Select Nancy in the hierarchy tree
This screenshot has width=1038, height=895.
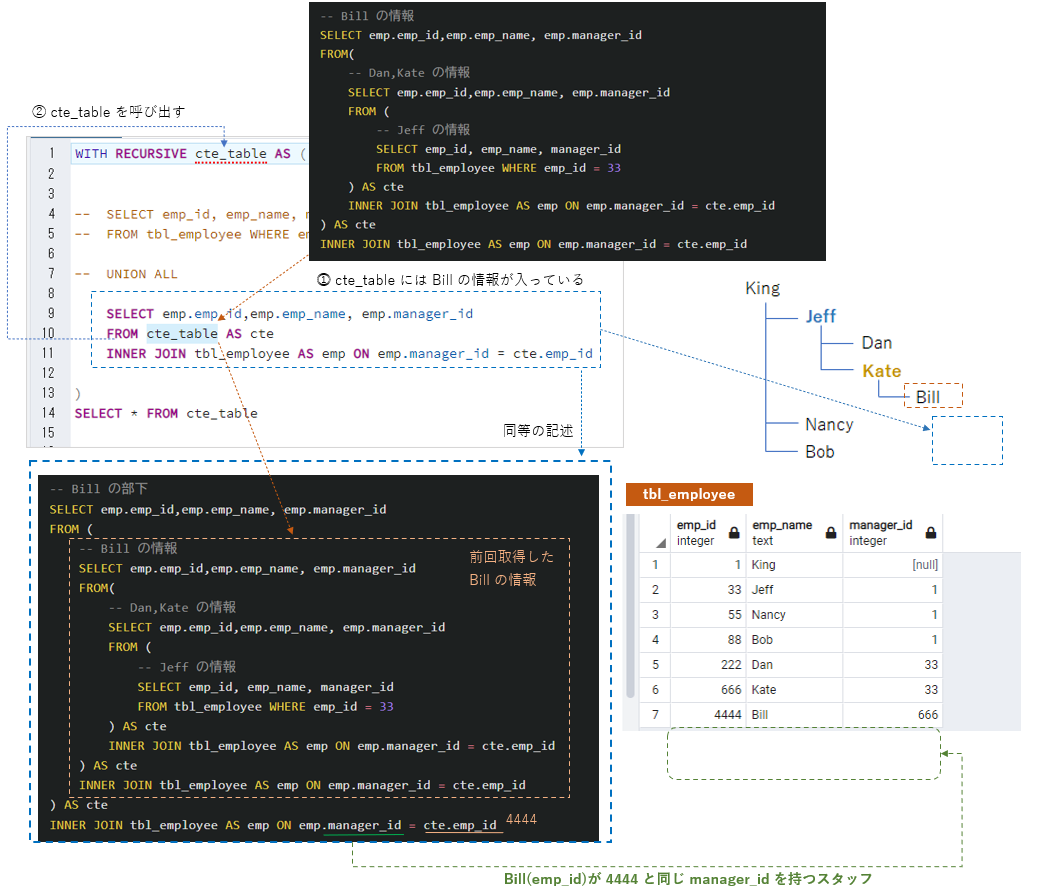coord(829,424)
